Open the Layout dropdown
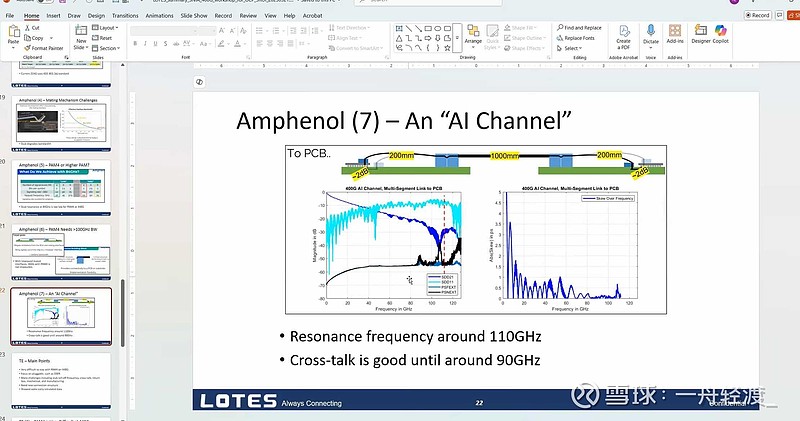Screen dimensions: 800x421 pyautogui.click(x=105, y=28)
